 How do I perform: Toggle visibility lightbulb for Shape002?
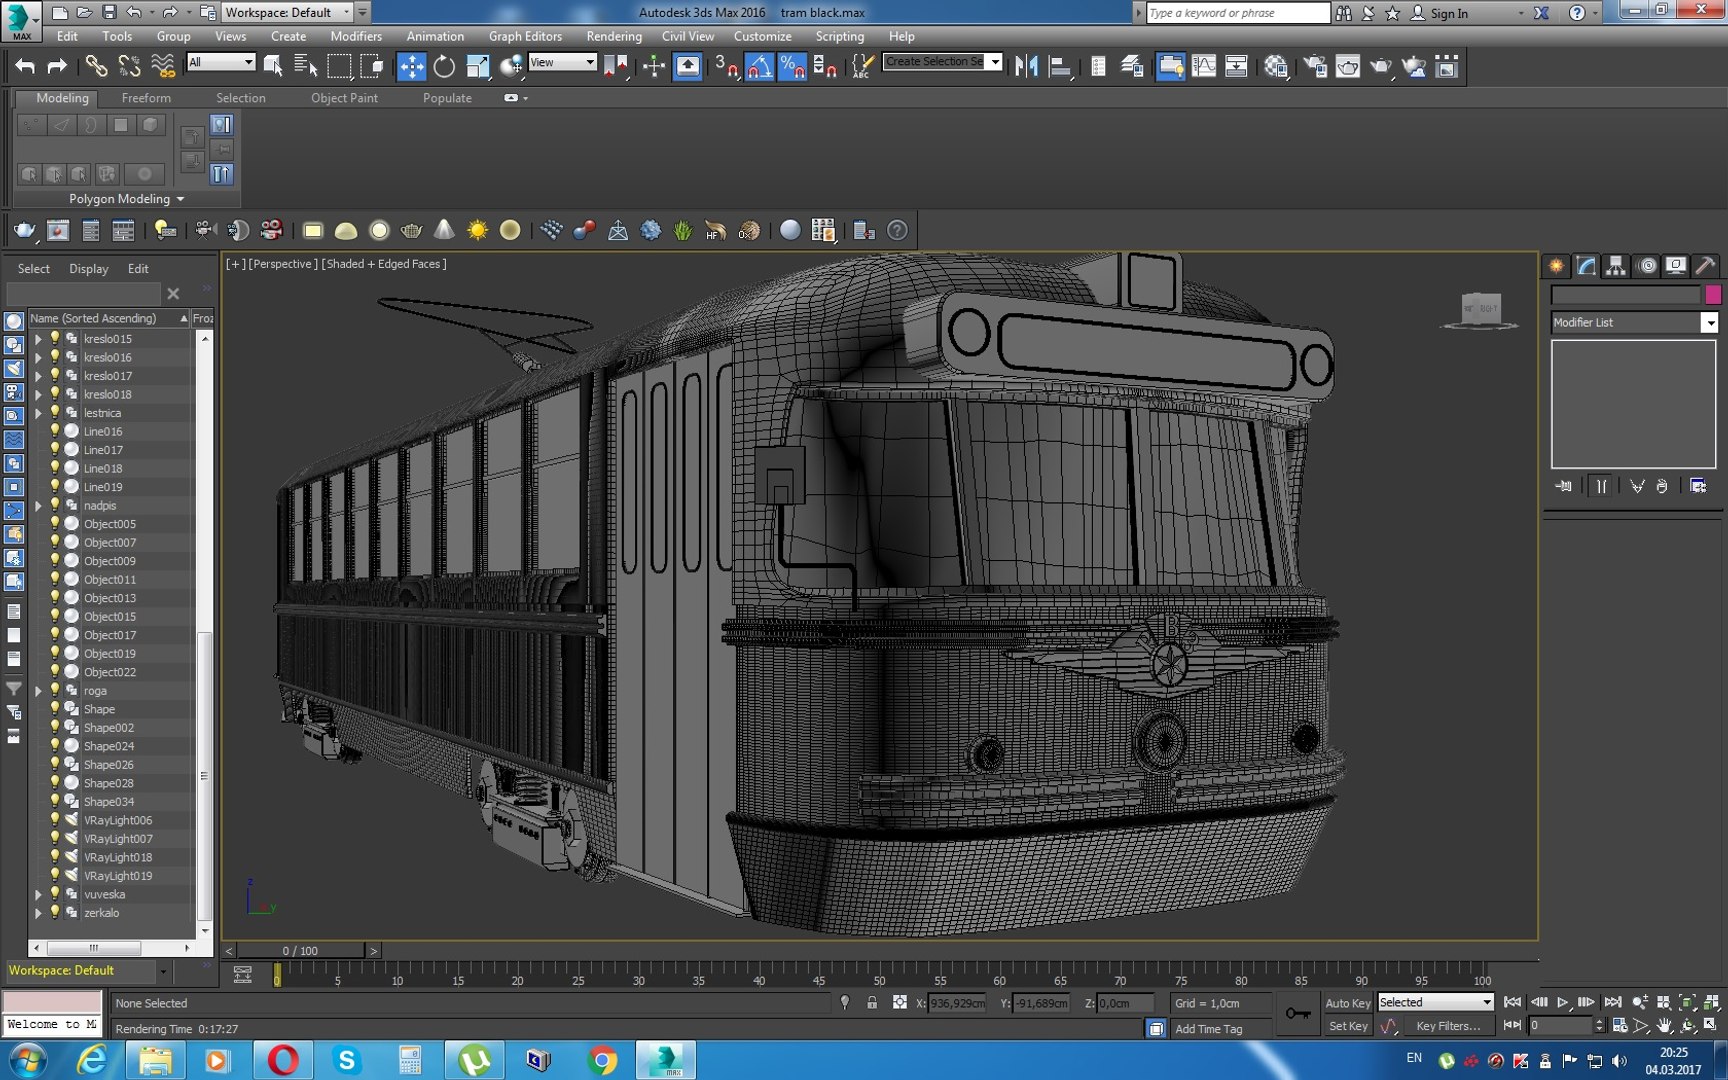point(55,728)
